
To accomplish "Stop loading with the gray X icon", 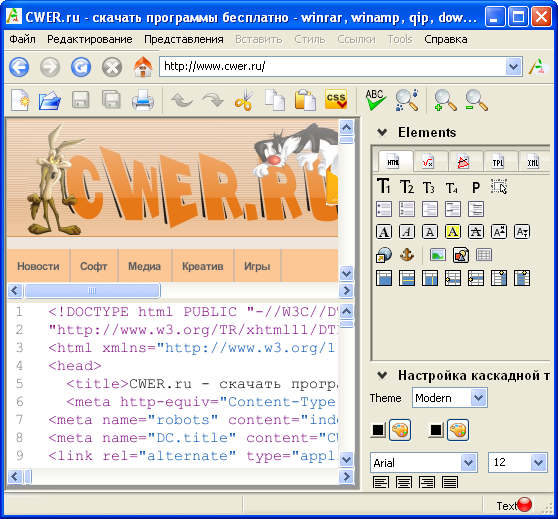I will point(112,67).
